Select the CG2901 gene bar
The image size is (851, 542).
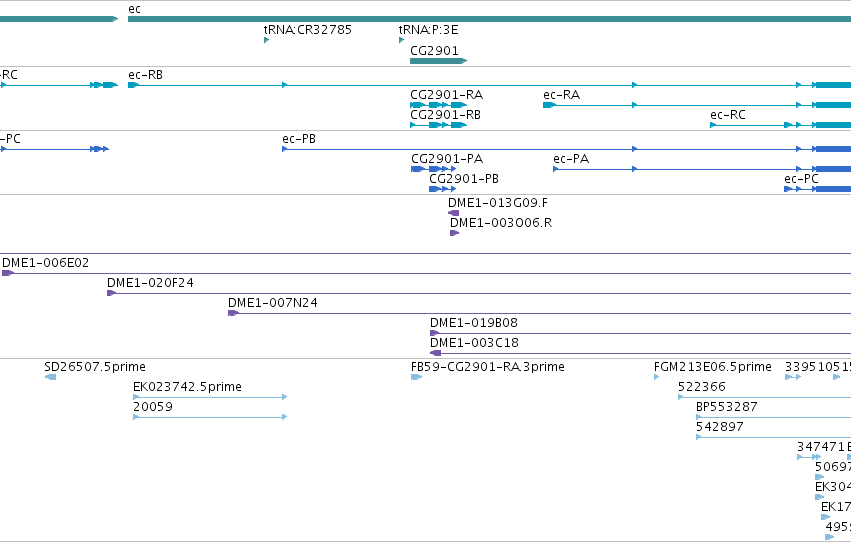pos(439,61)
